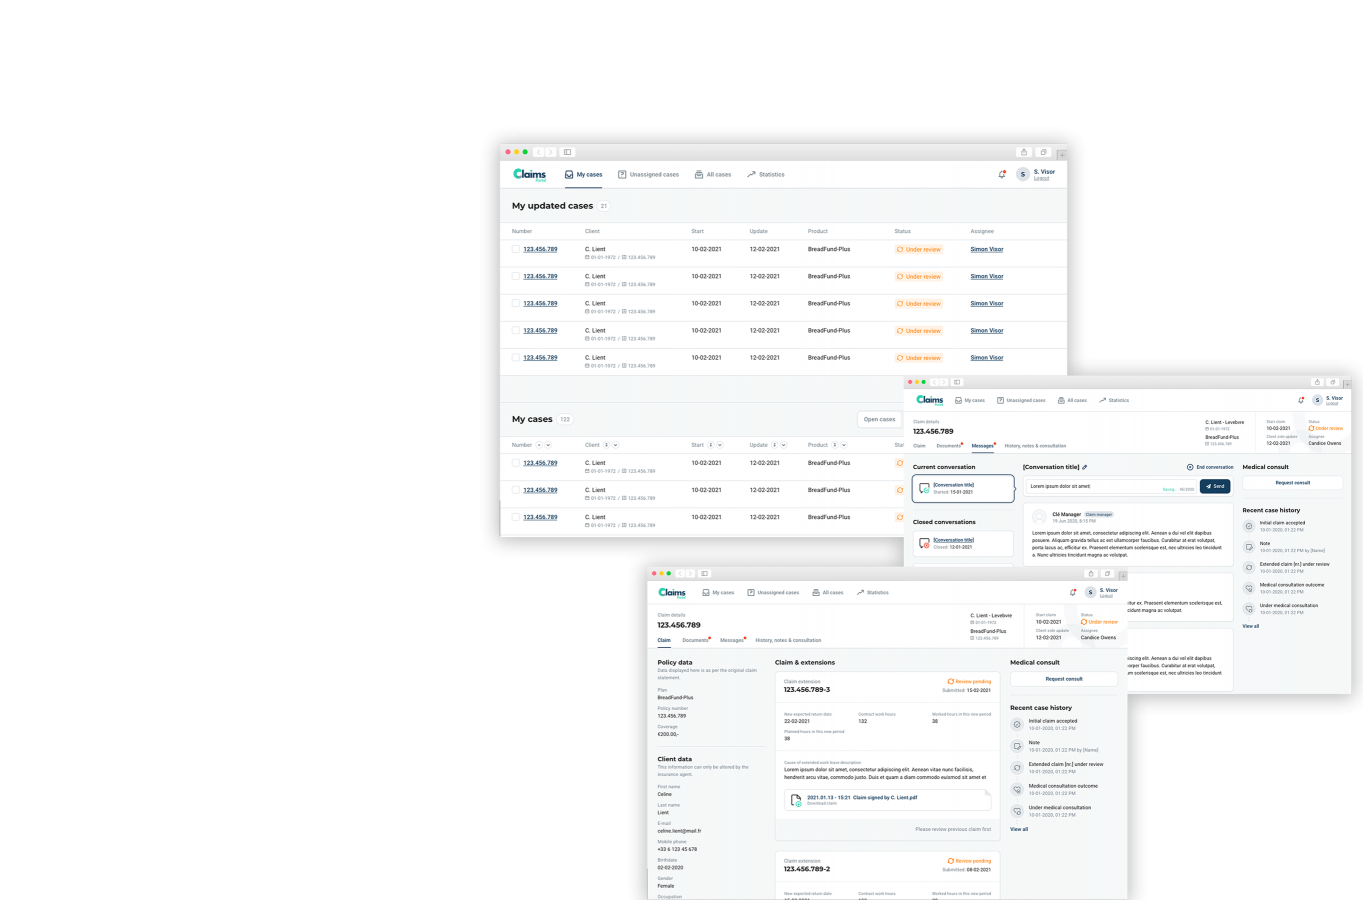Click Send button in Messages window
Viewport: 1363px width, 900px height.
pos(1215,486)
